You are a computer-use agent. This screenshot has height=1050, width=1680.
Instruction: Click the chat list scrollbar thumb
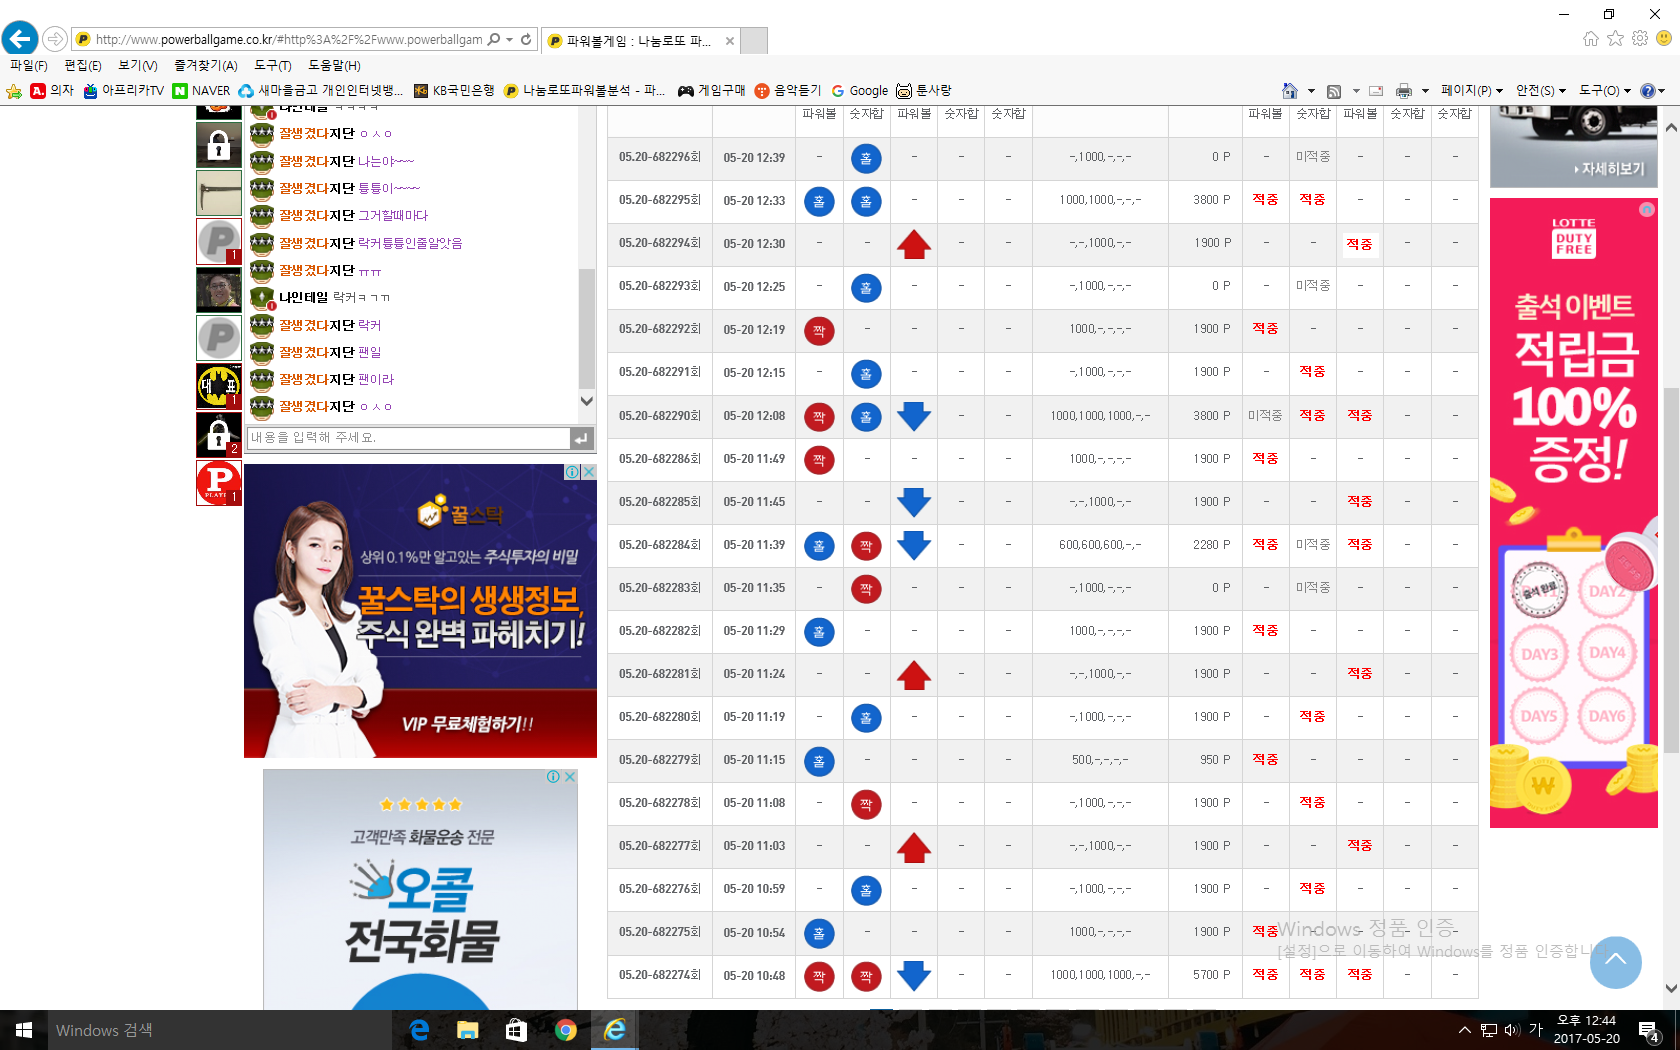(x=587, y=328)
